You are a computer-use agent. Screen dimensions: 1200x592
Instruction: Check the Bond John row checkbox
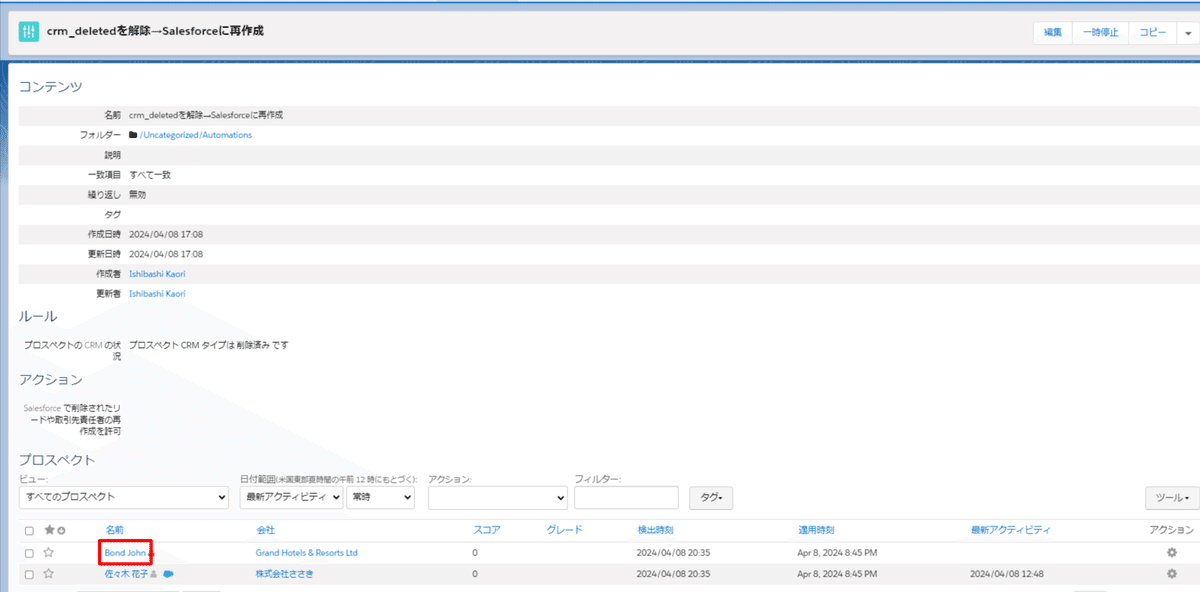click(29, 553)
